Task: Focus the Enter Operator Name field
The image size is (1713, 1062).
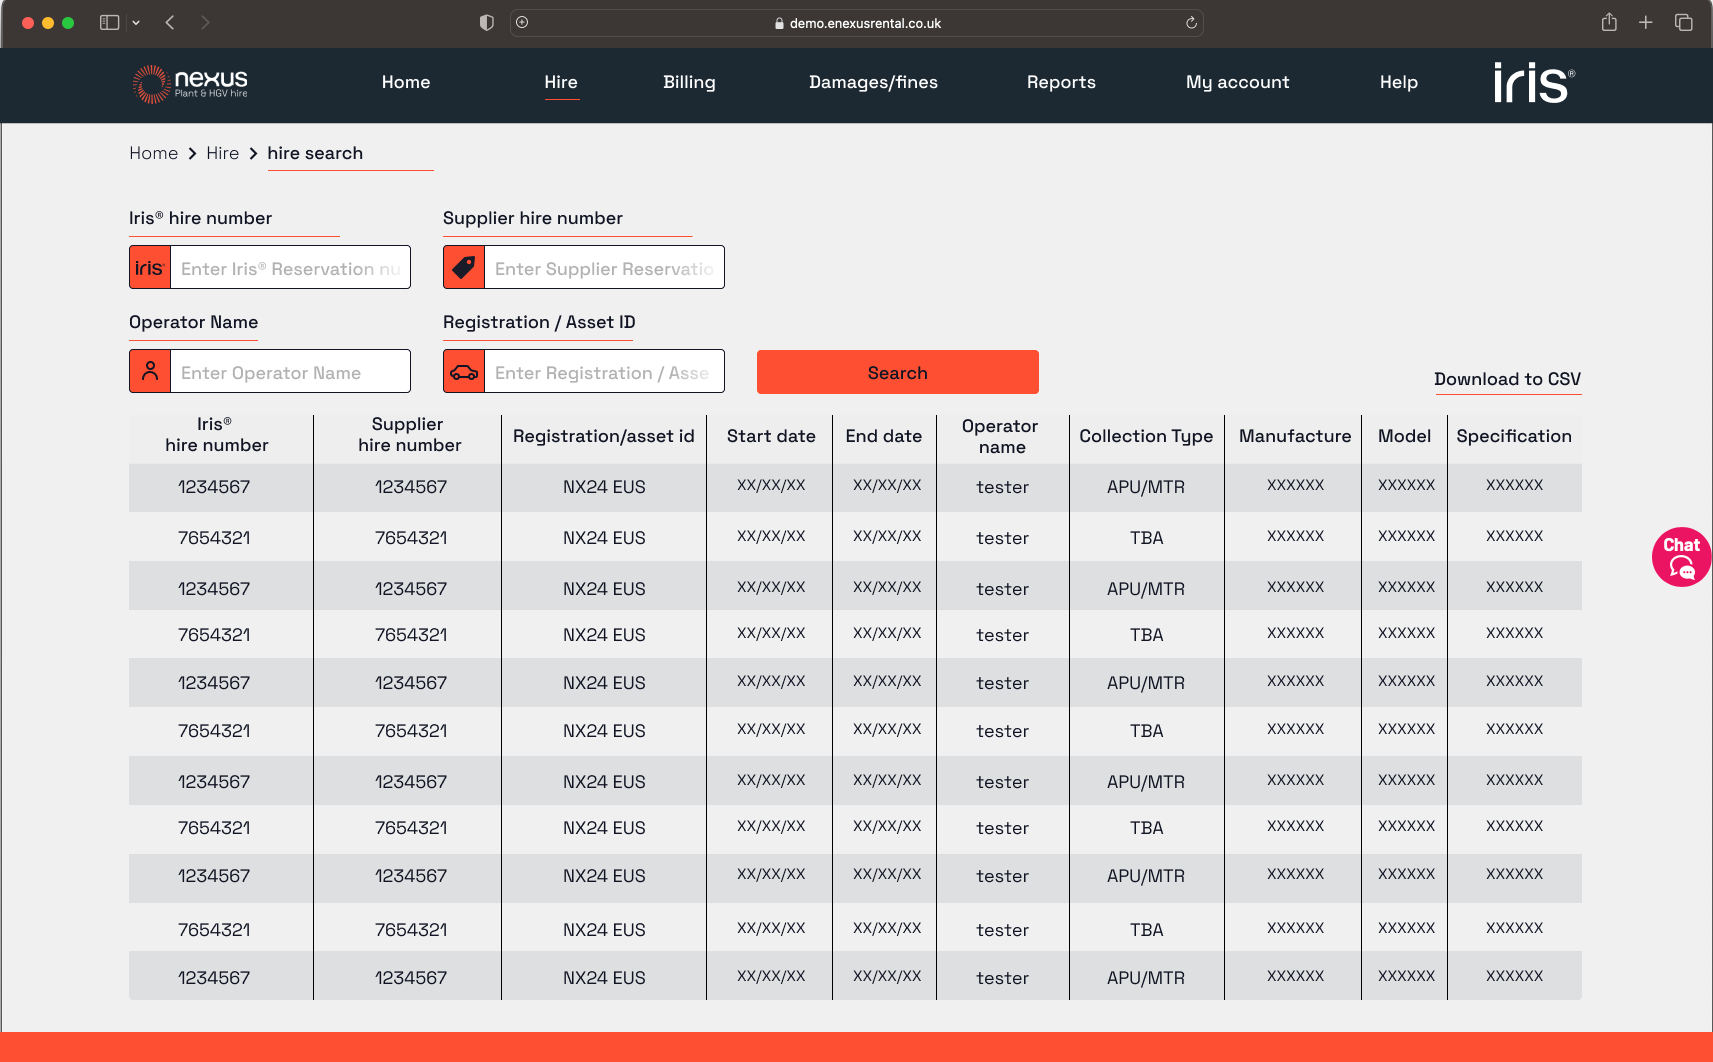Action: 290,371
